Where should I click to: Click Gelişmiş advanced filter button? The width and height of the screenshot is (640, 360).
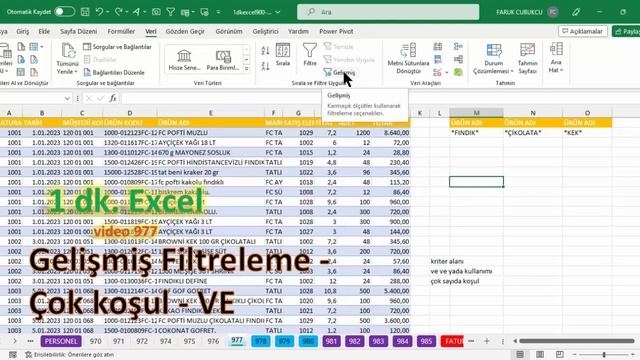(340, 72)
